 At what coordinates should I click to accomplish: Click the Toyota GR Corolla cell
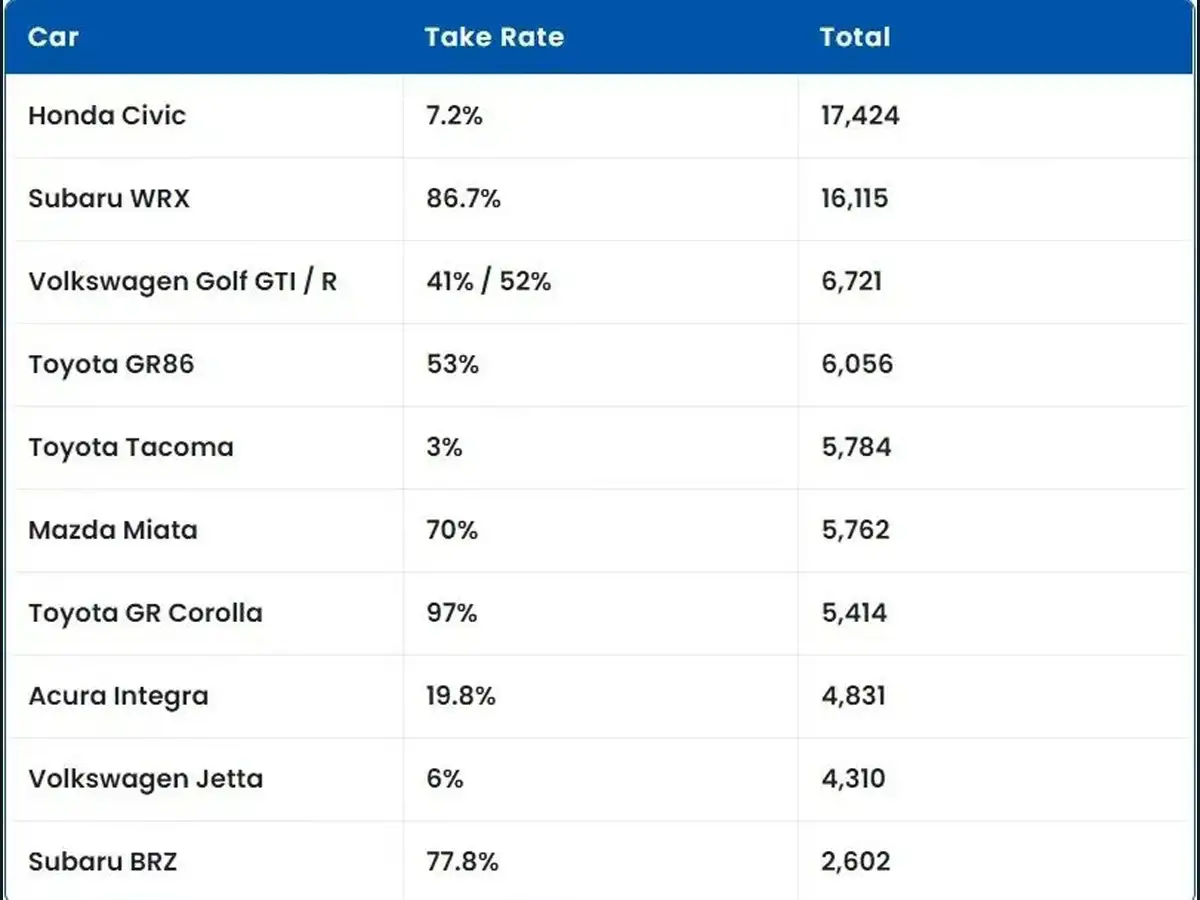tap(145, 613)
